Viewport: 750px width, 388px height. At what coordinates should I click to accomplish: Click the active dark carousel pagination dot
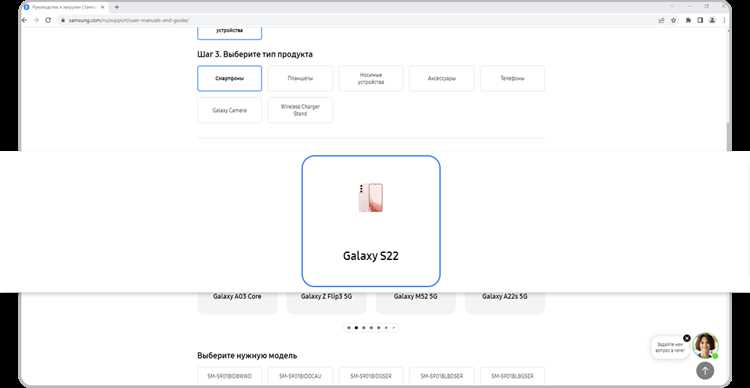356,328
